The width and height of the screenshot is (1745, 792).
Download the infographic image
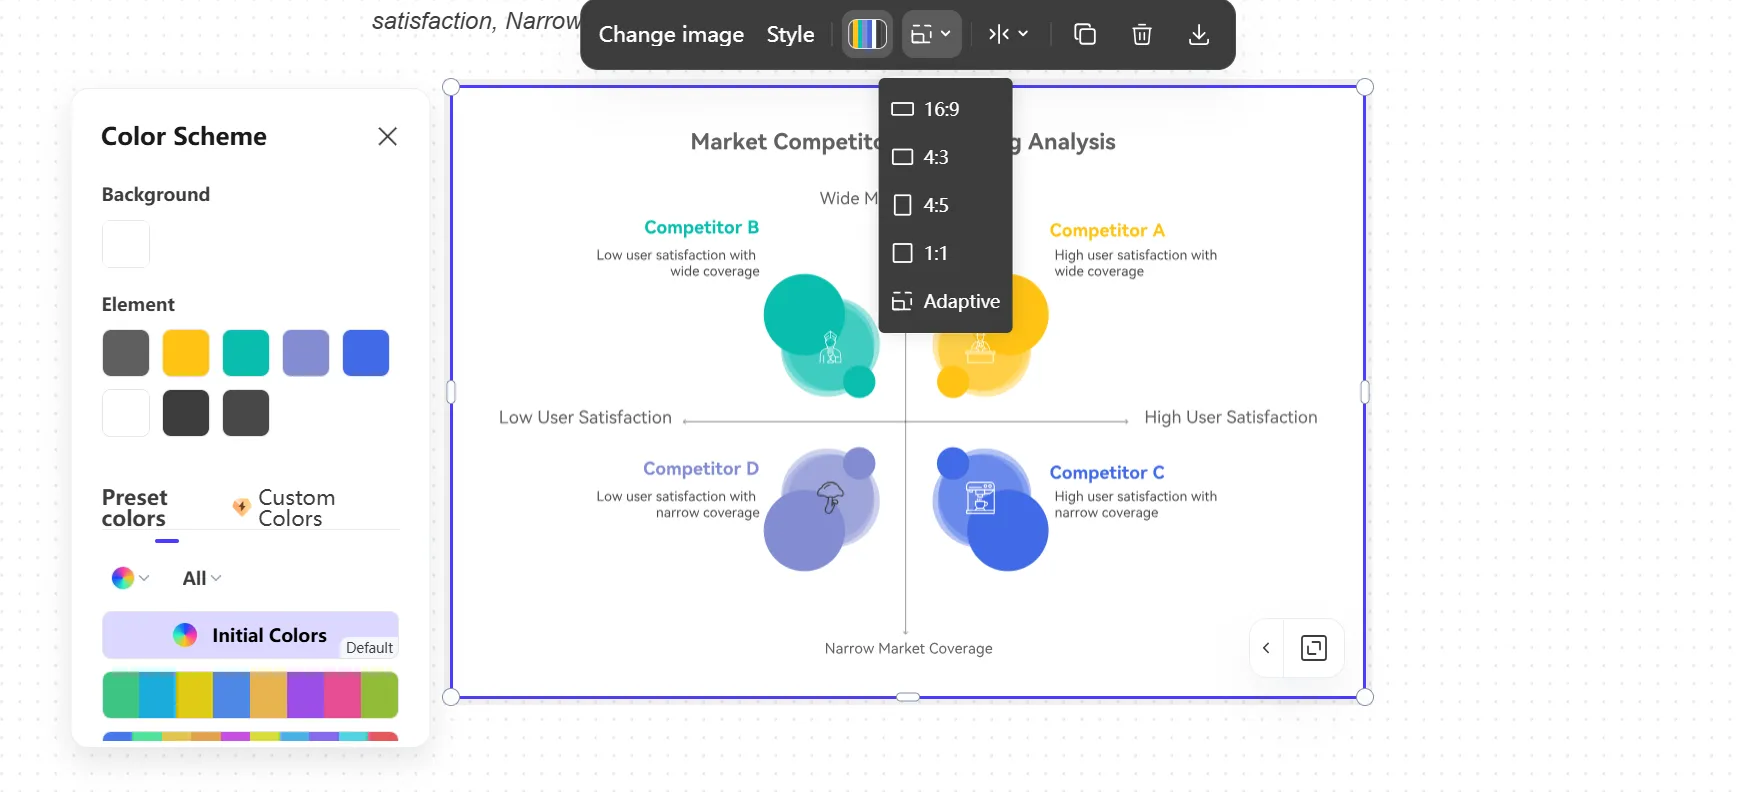pos(1198,34)
